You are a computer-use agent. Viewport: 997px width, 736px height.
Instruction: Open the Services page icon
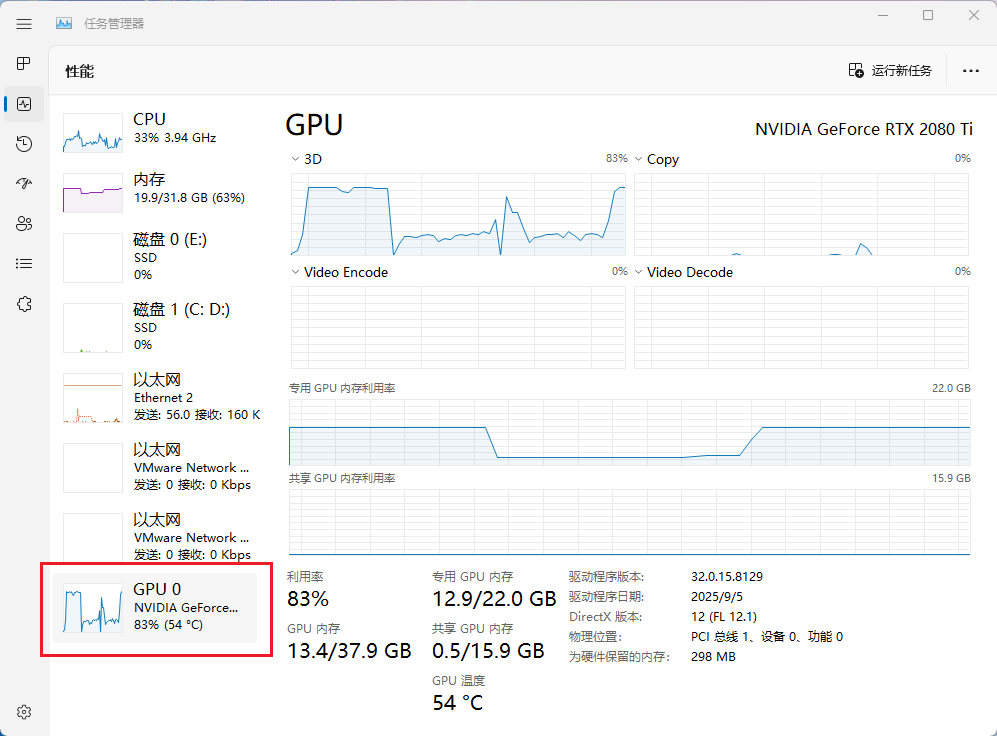pyautogui.click(x=24, y=304)
